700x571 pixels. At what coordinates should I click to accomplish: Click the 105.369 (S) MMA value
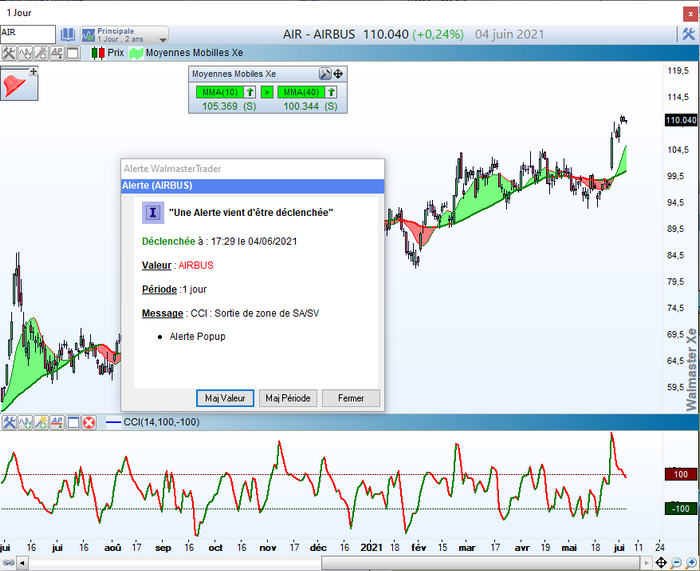[229, 107]
